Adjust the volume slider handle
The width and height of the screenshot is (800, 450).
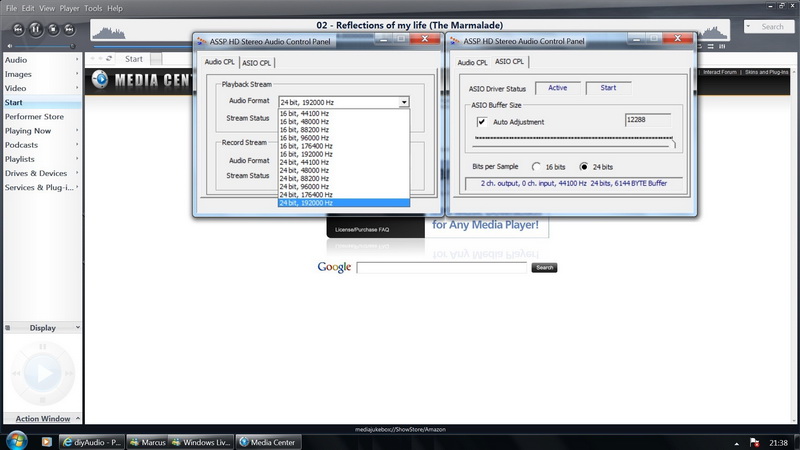coord(72,46)
